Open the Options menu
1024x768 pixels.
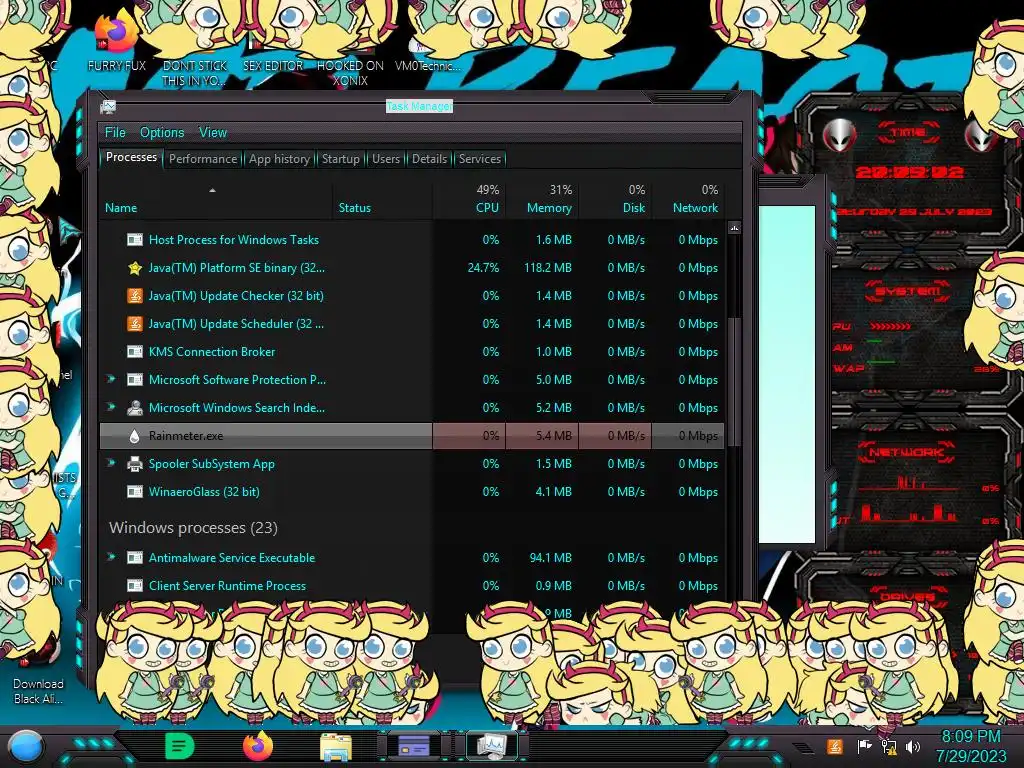[162, 133]
